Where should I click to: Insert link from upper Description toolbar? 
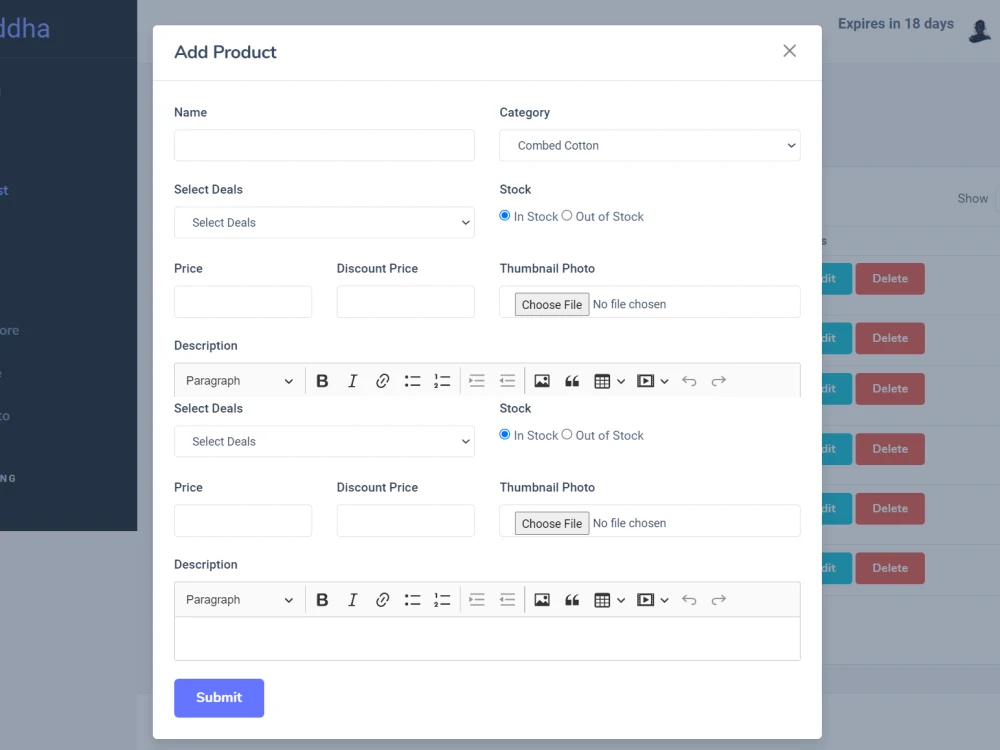(x=382, y=381)
